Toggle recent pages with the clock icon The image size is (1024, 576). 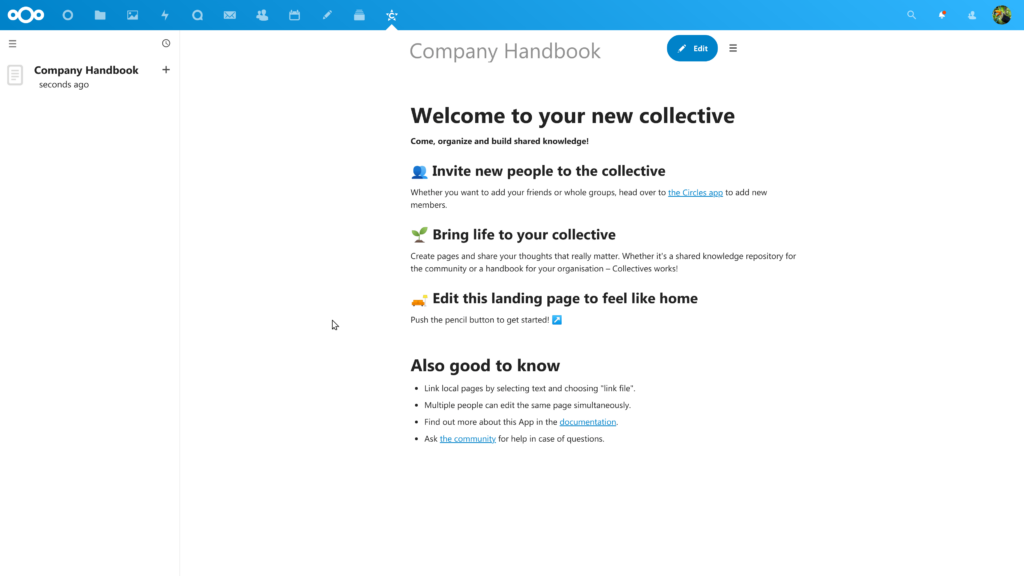point(166,43)
